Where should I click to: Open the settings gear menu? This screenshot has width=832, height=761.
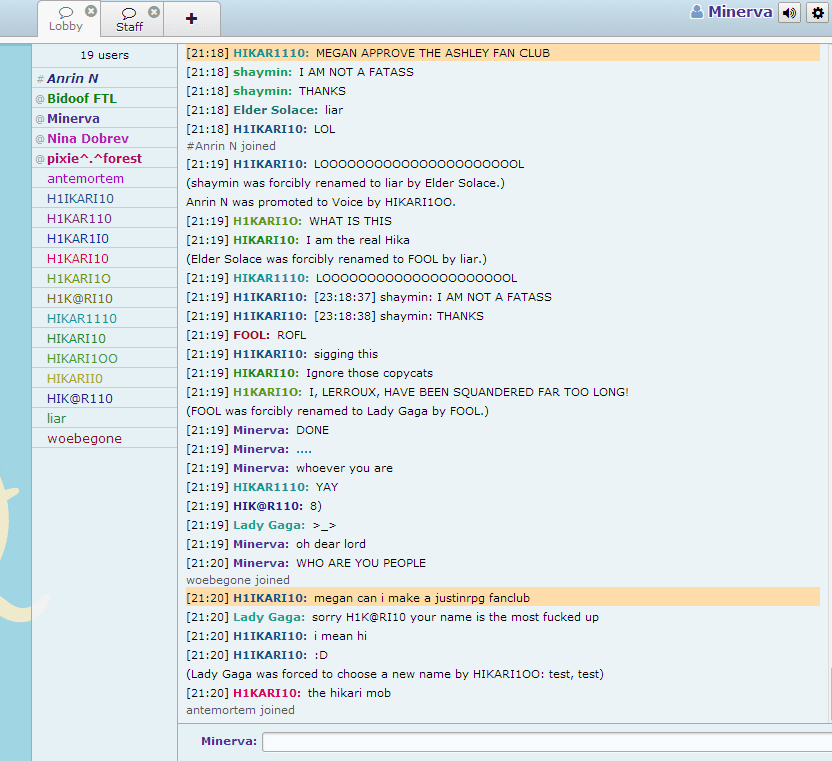(x=818, y=13)
